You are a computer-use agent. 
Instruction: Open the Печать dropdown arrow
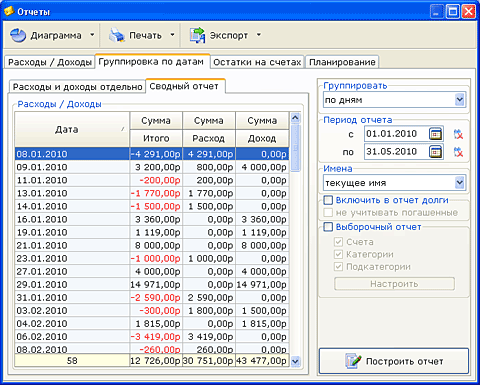pos(172,35)
